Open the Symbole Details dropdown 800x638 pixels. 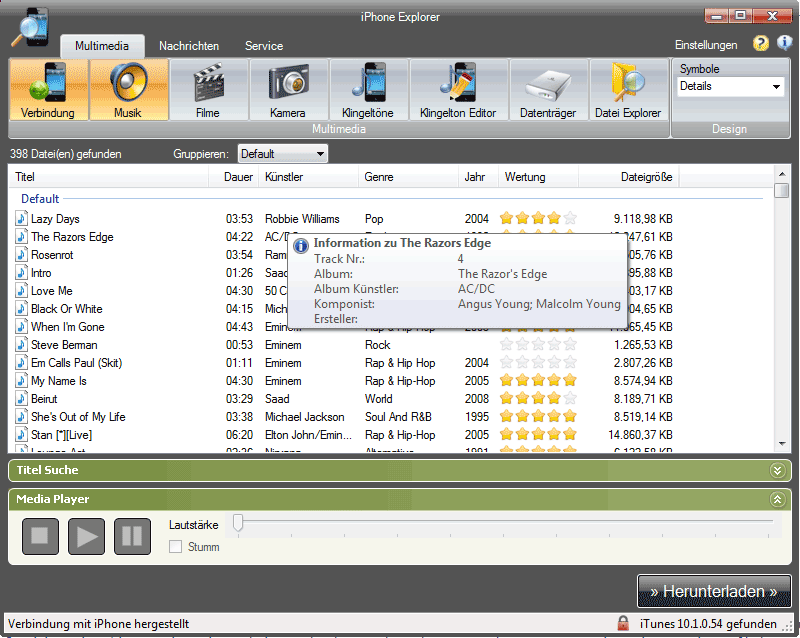pos(731,86)
